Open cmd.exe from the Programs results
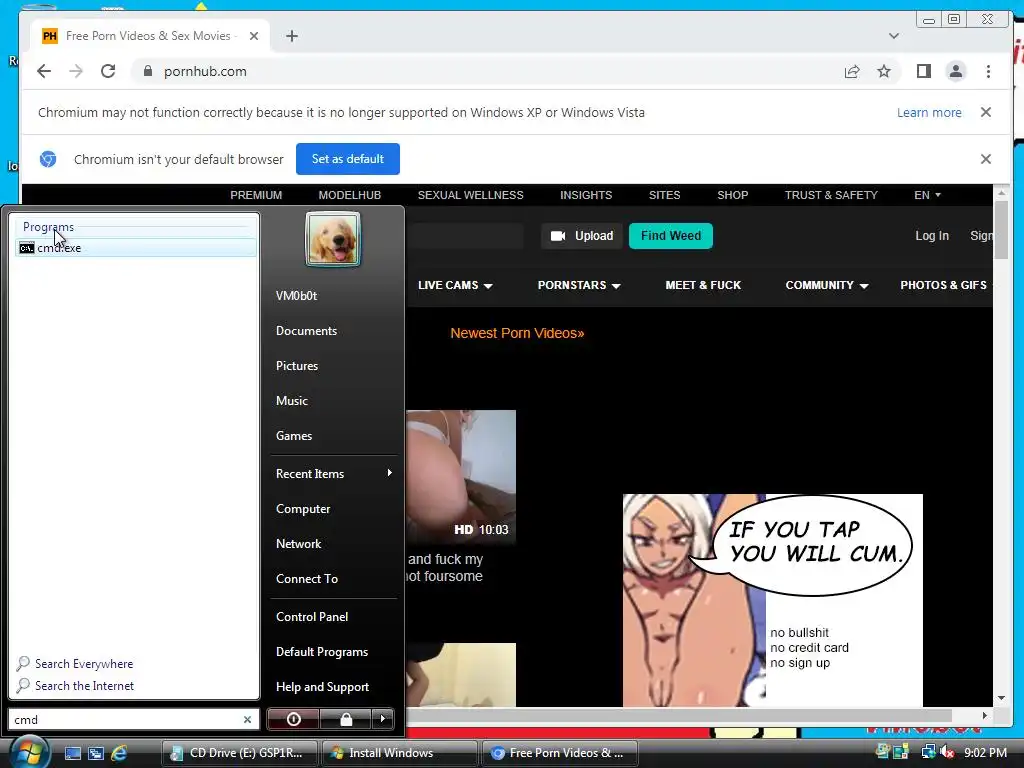Screen dimensions: 1024x768 pos(136,248)
